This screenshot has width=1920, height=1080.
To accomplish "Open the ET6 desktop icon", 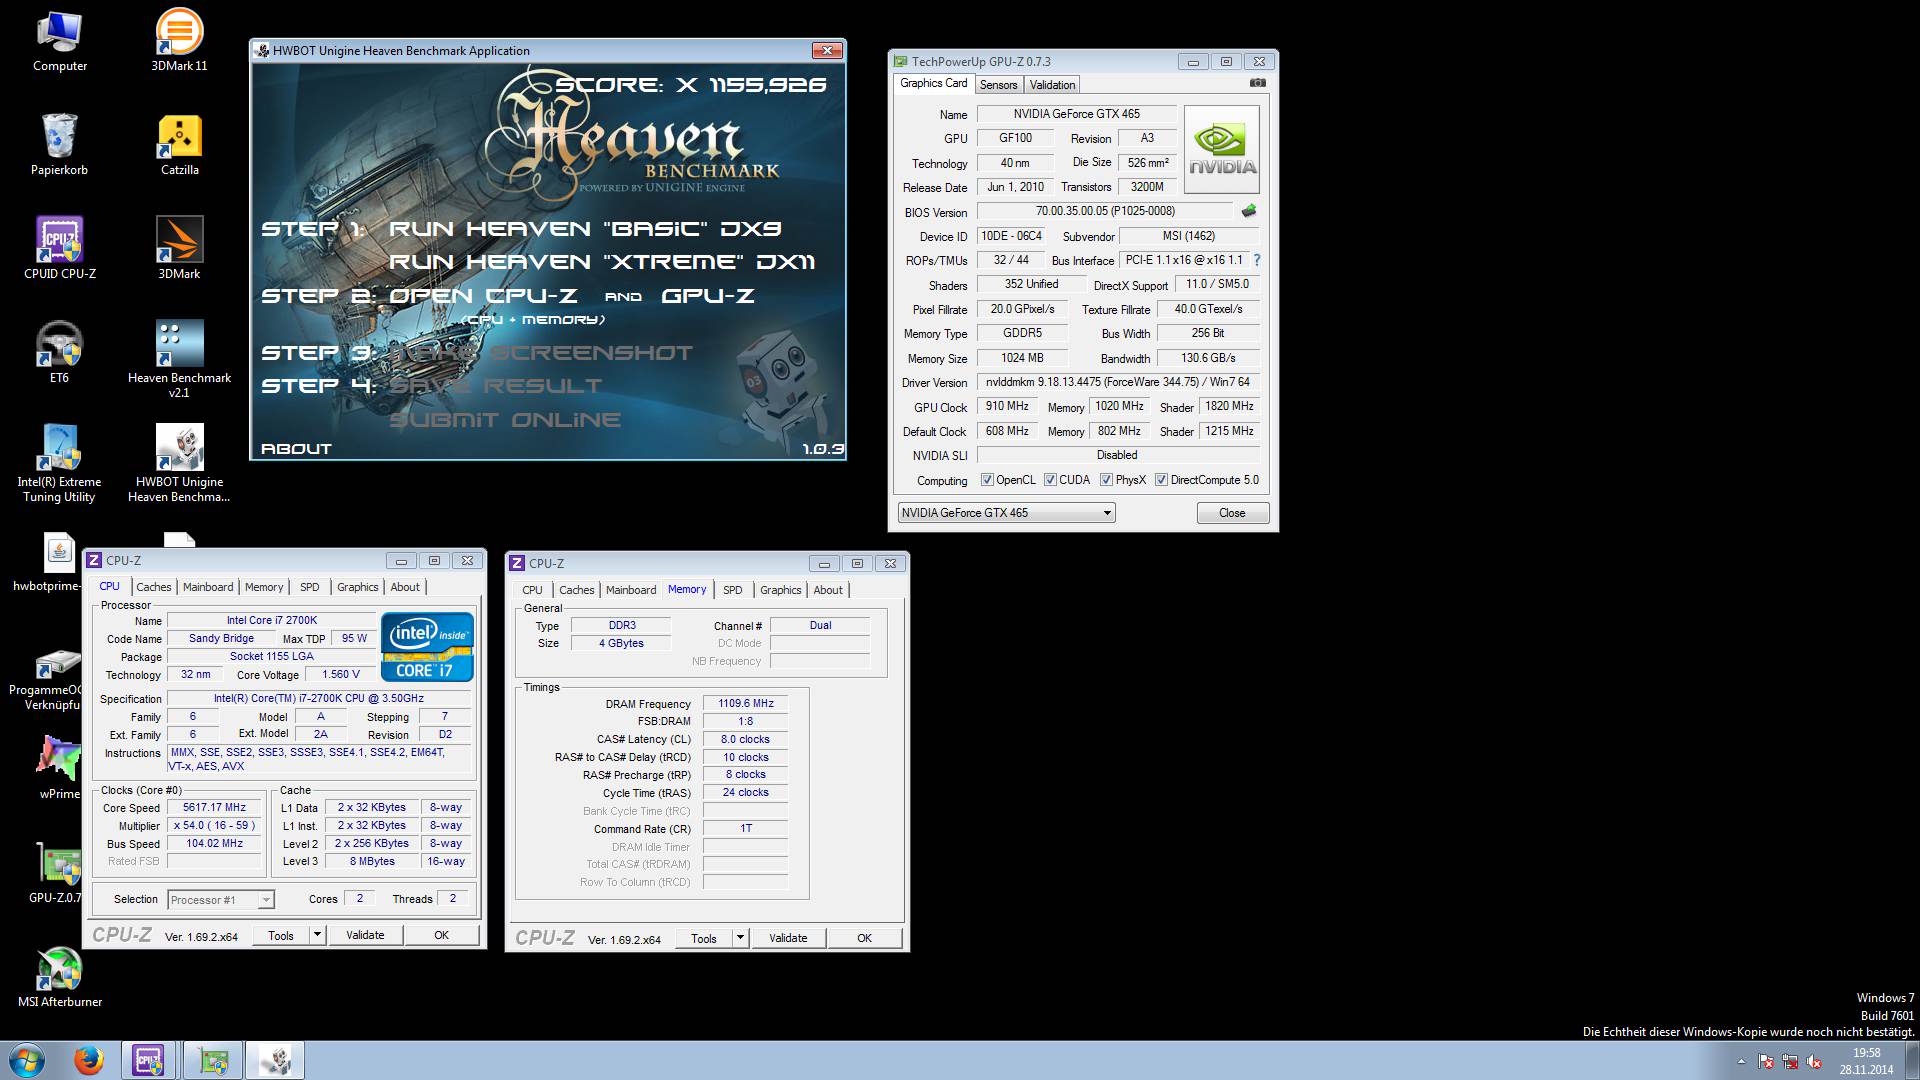I will 60,353.
